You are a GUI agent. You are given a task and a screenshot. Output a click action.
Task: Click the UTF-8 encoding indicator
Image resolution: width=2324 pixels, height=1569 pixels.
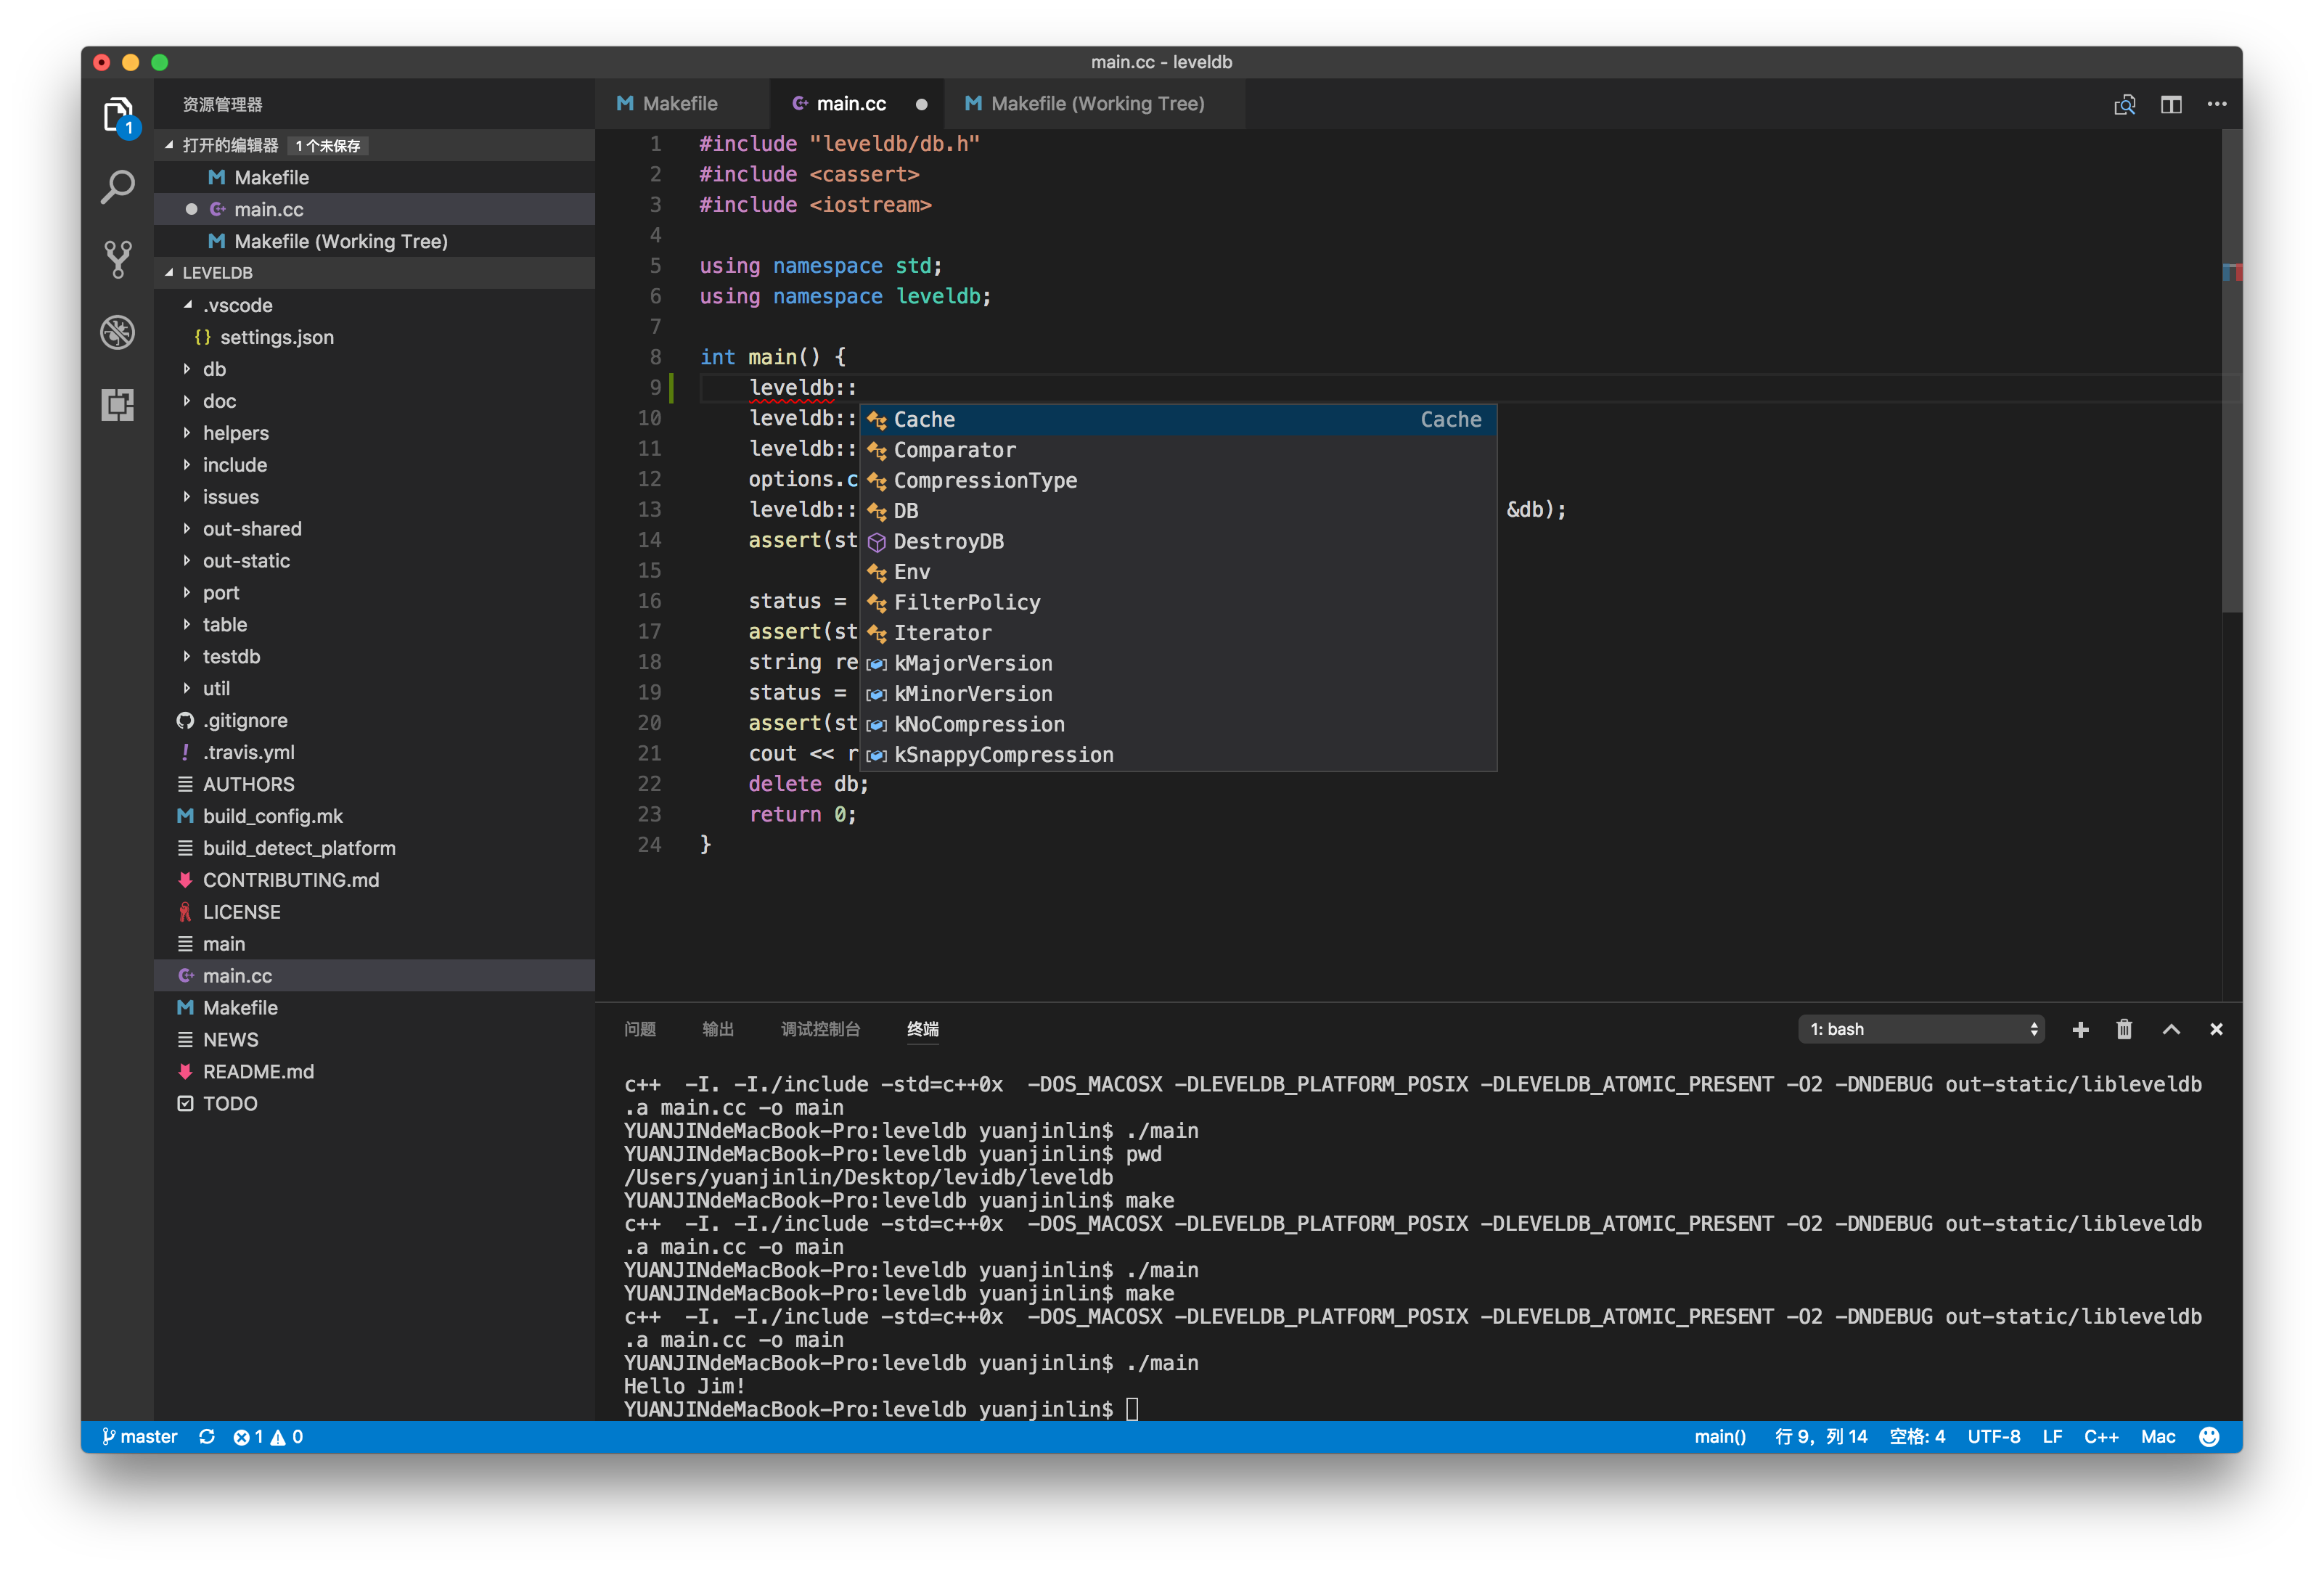(x=1993, y=1436)
